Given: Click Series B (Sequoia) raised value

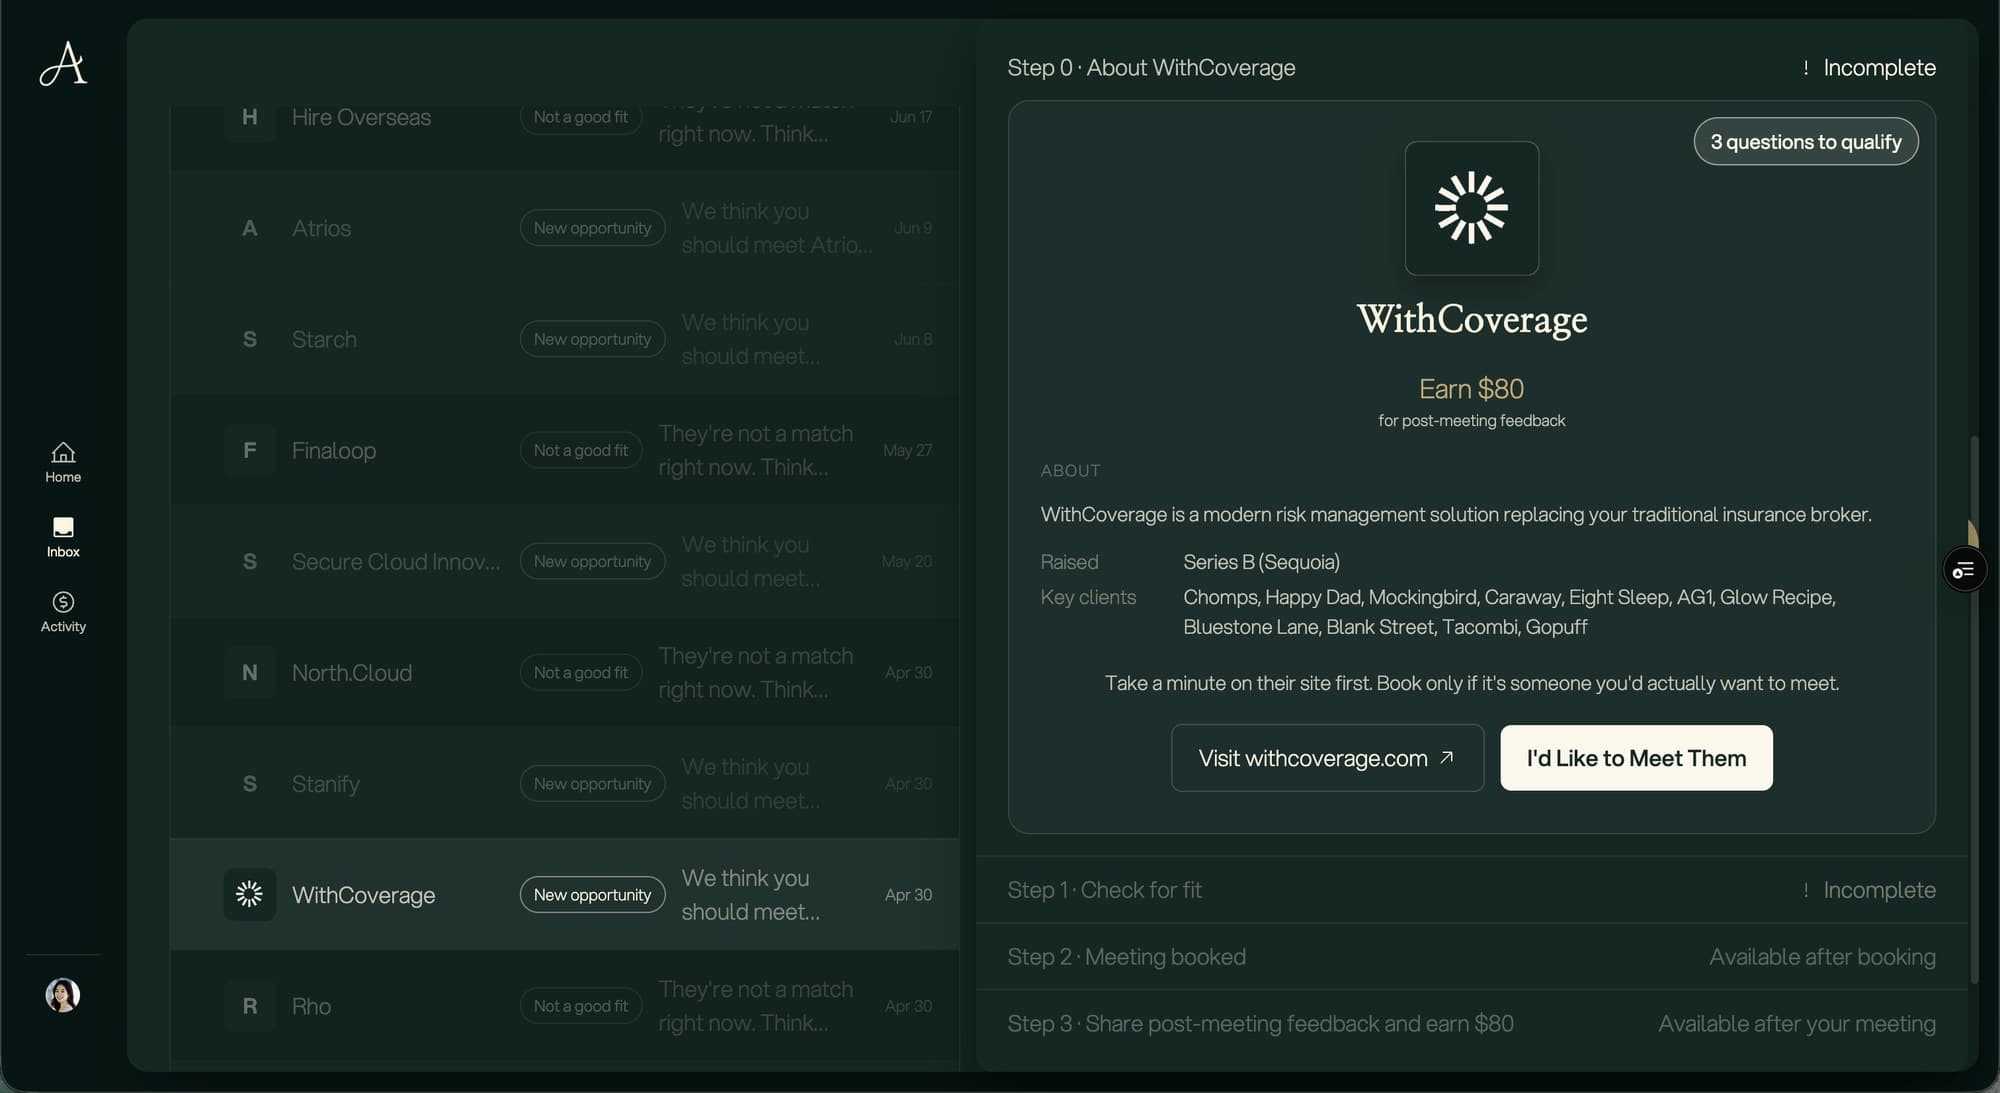Looking at the screenshot, I should click(x=1261, y=562).
